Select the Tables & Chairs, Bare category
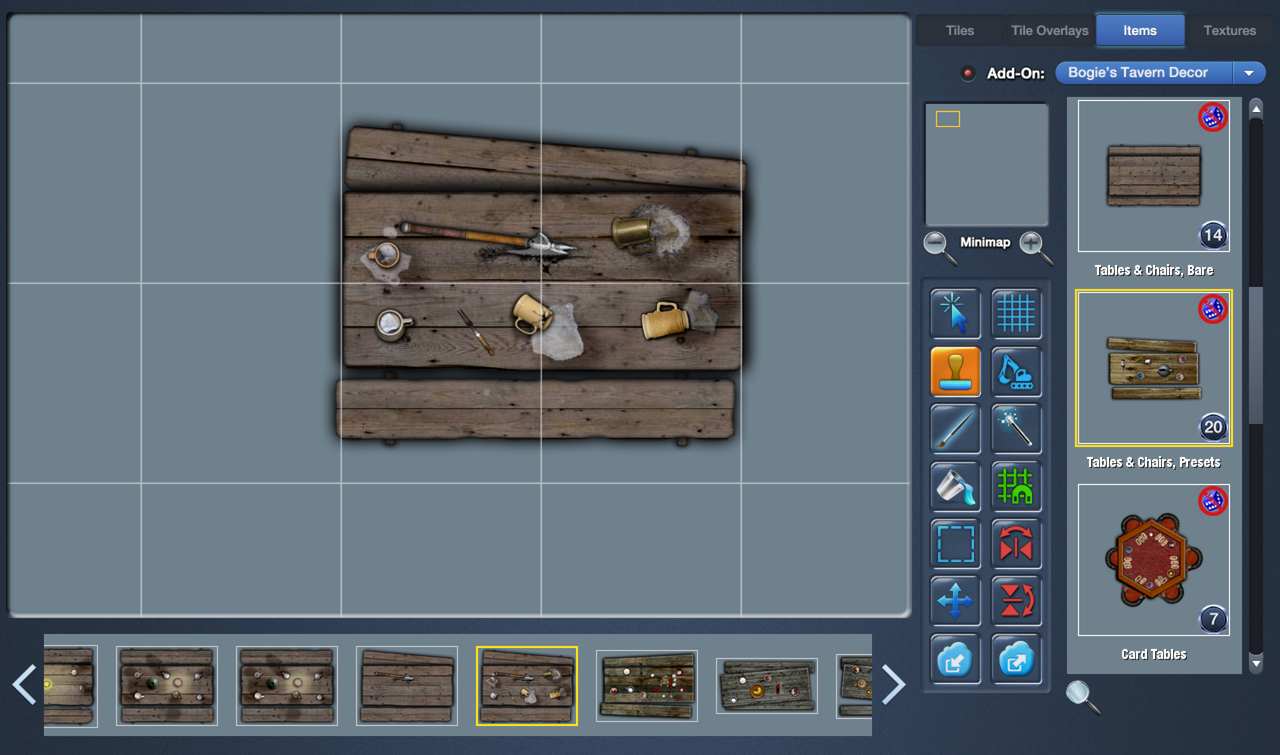The height and width of the screenshot is (755, 1280). (1153, 176)
